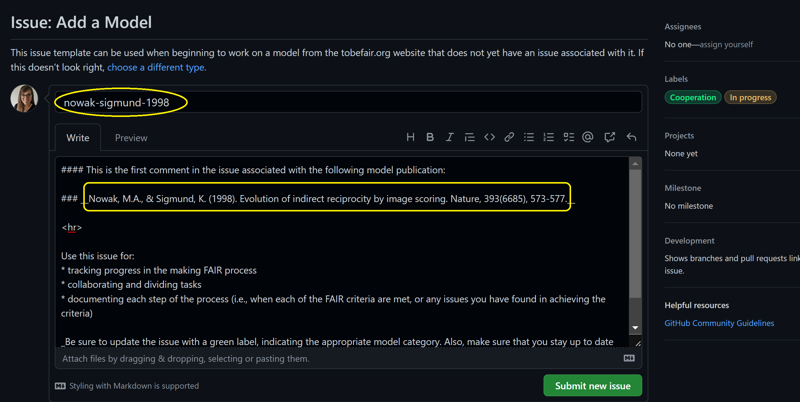Click the text area resize handle
Viewport: 800px width, 402px height.
coord(637,343)
